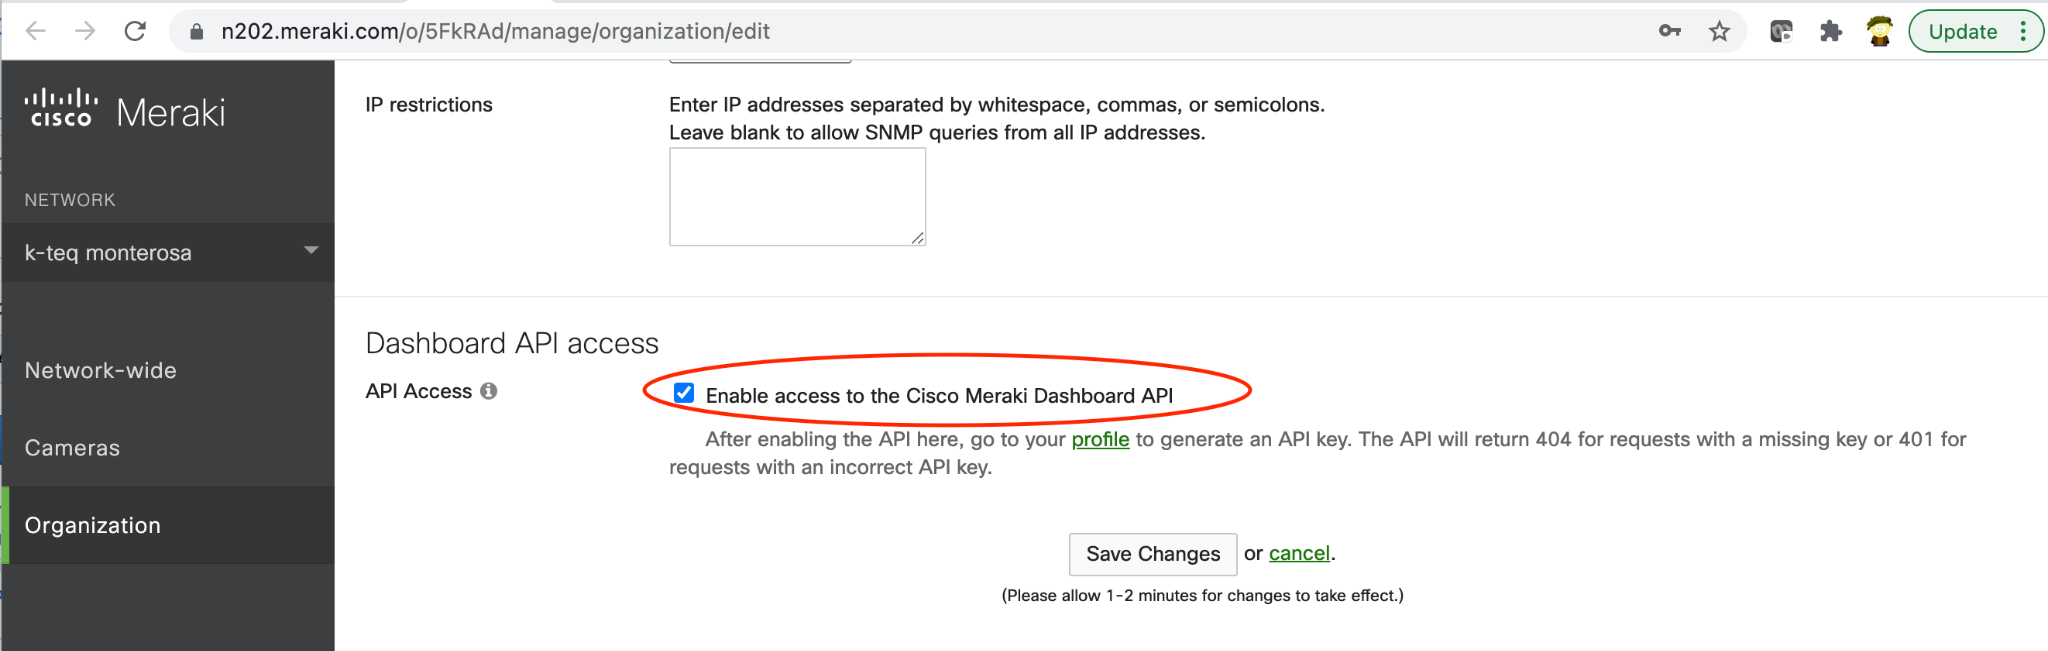This screenshot has height=651, width=2048.
Task: Click the padlock site info icon
Action: pyautogui.click(x=197, y=32)
